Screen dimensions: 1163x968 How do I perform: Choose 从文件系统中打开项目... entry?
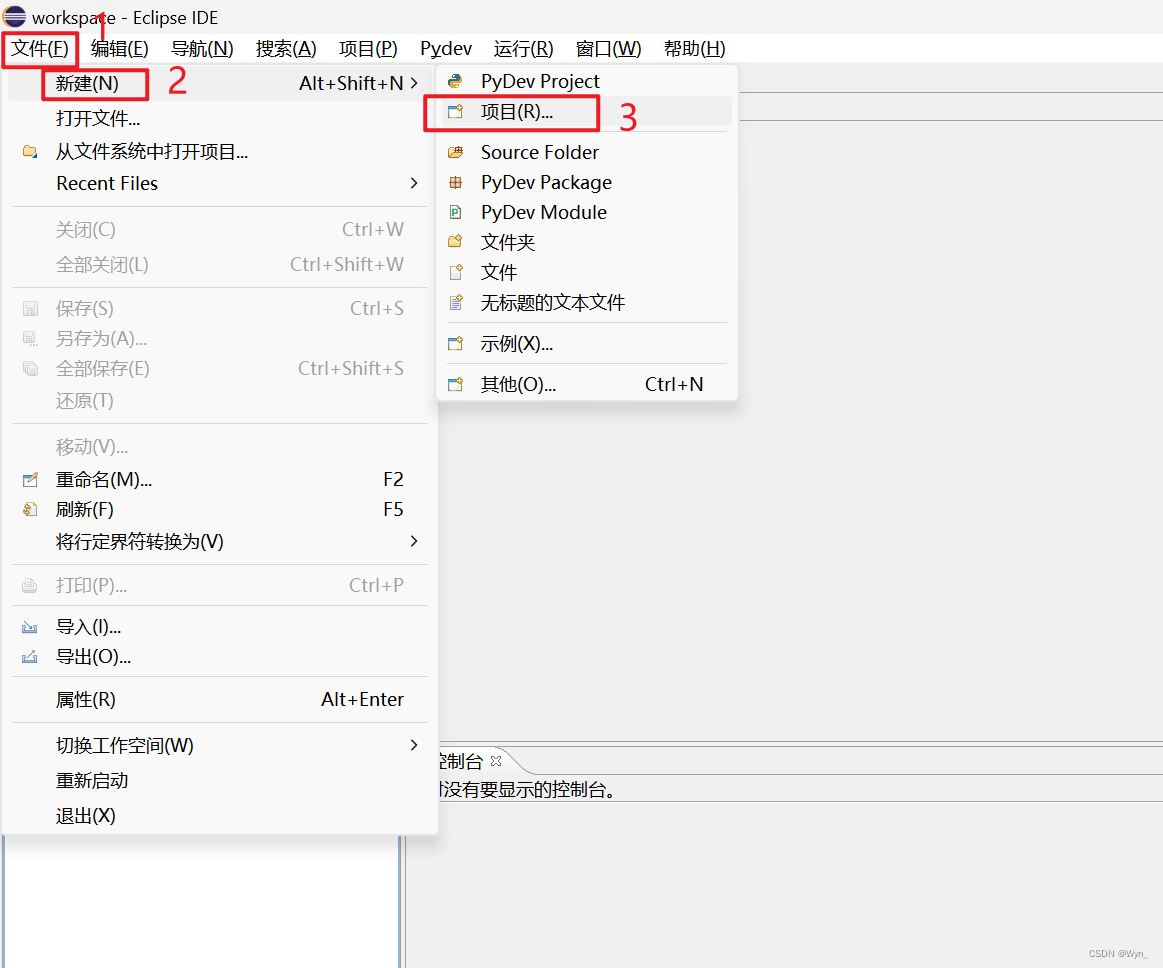(x=218, y=151)
